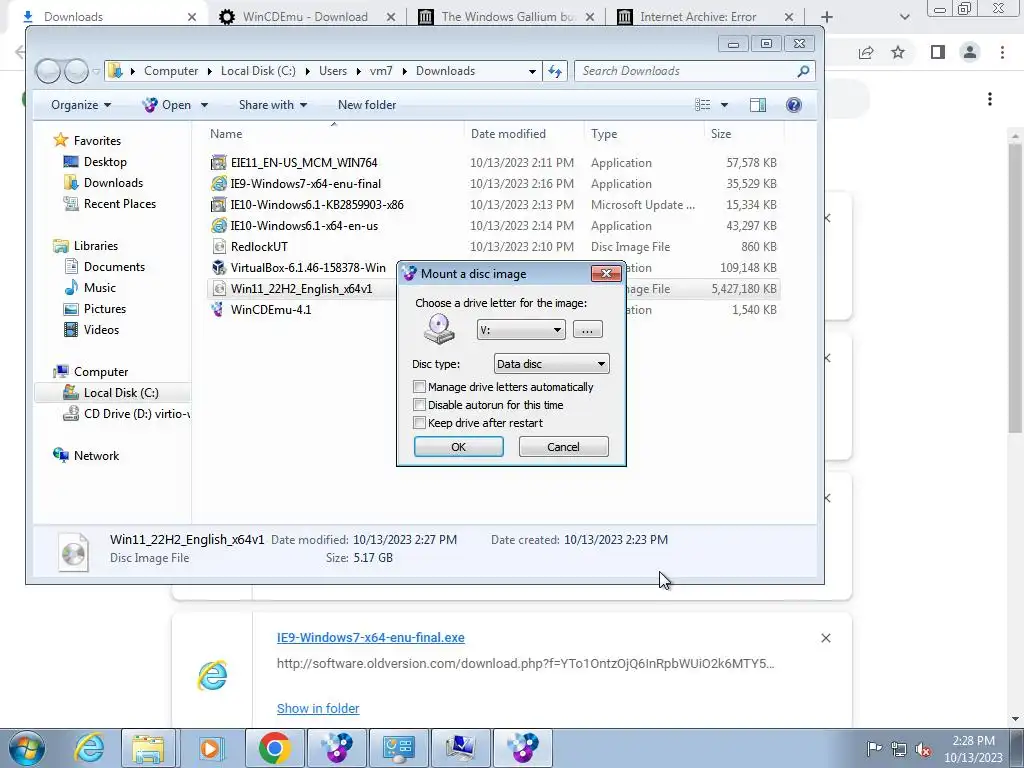Select the VirtualBox-6.1.46-158378-Win file icon
Viewport: 1024px width, 768px height.
pyautogui.click(x=219, y=268)
